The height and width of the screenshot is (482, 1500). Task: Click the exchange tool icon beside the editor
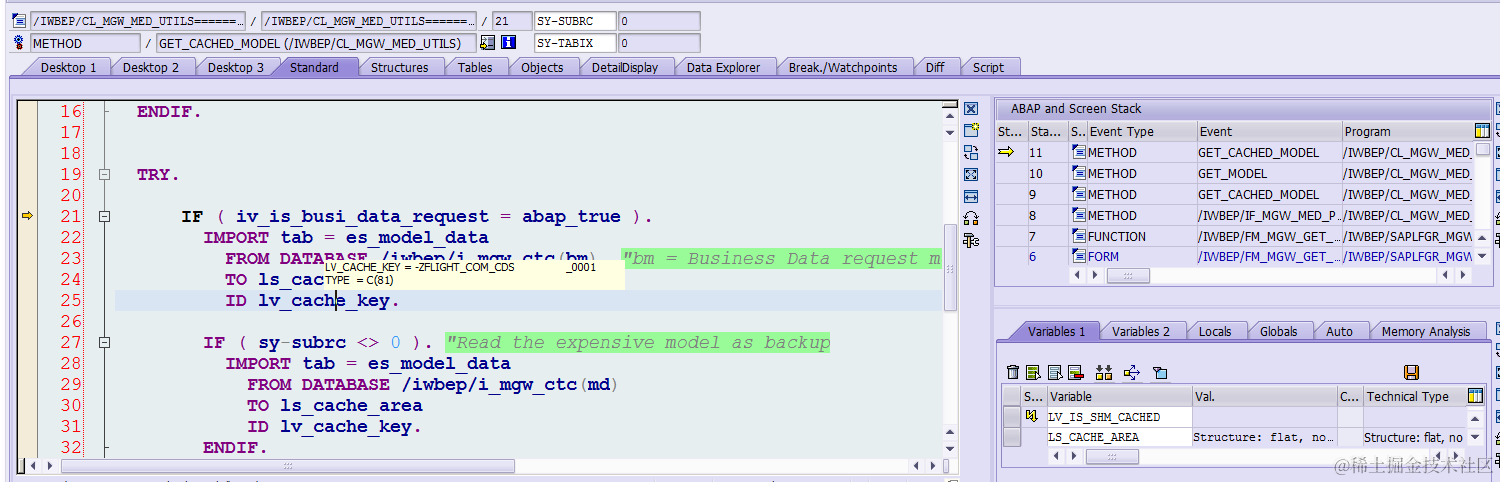(970, 152)
